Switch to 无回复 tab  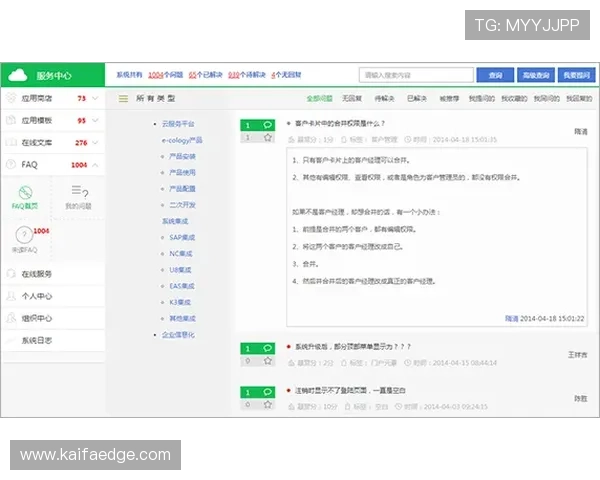coord(352,98)
